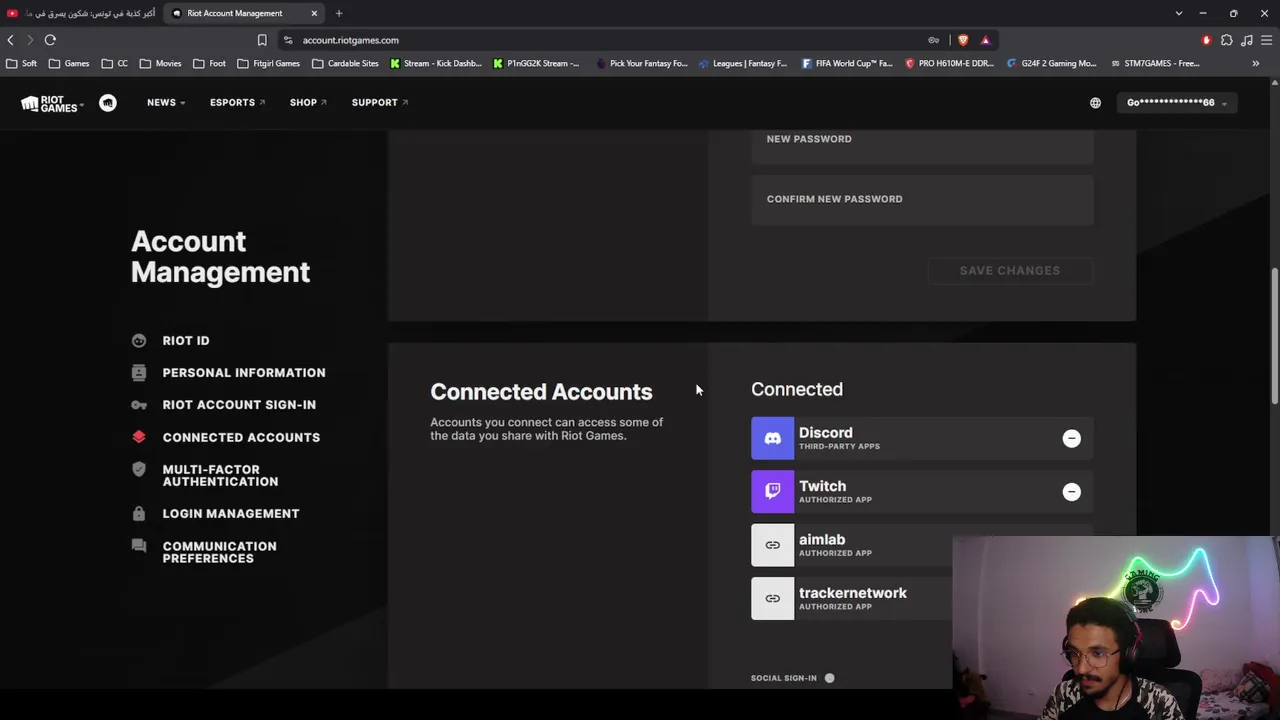
Task: Open the browser hamburger menu
Action: click(1267, 40)
